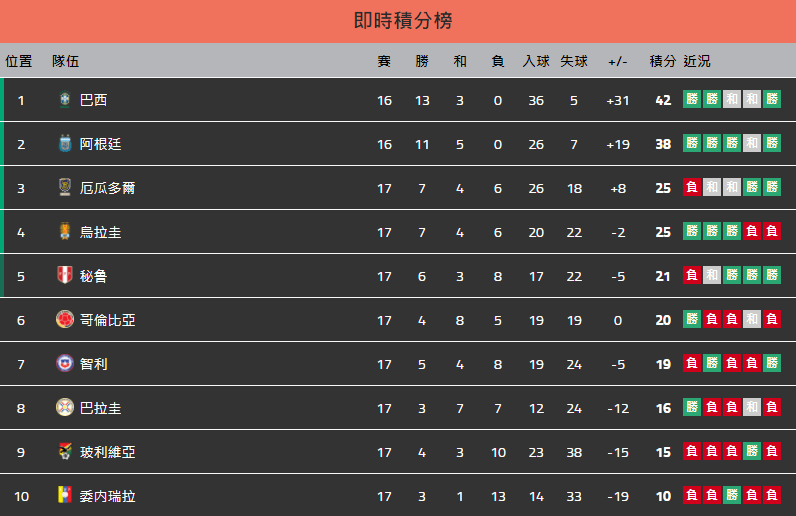This screenshot has width=796, height=516.
Task: Click the Bolivia team crest icon
Action: [64, 452]
